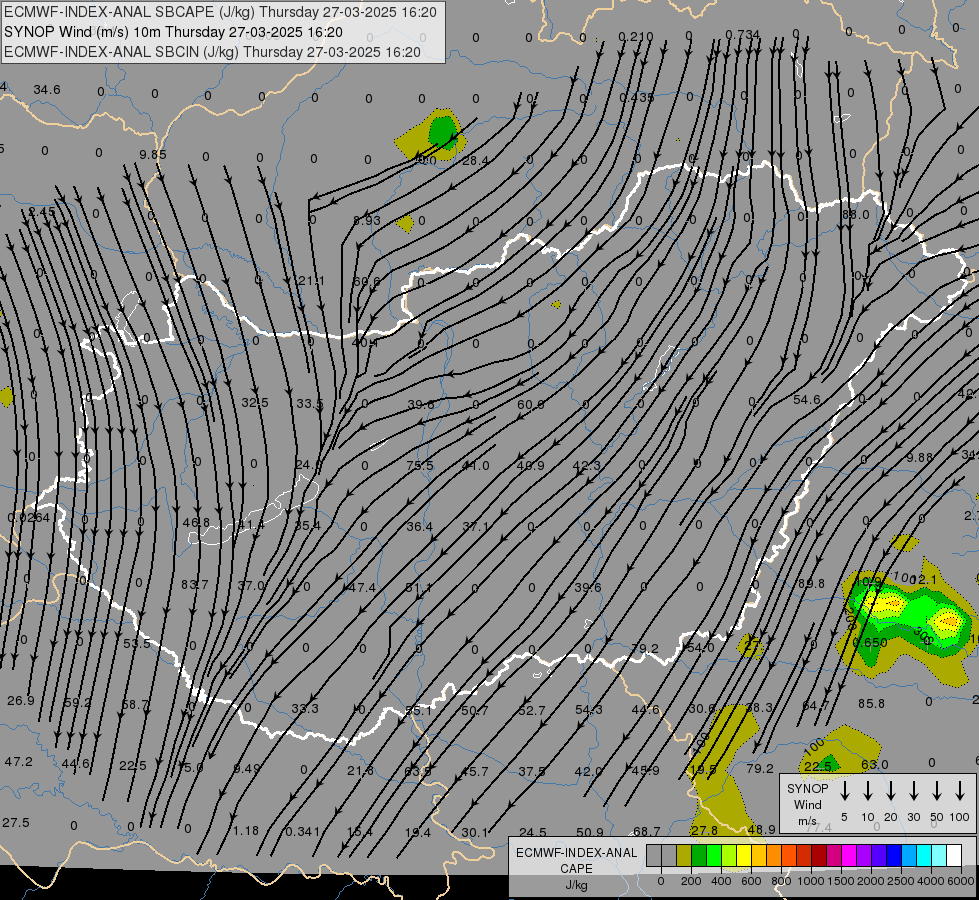Click the map value '28.4'
This screenshot has height=900, width=979.
[475, 161]
